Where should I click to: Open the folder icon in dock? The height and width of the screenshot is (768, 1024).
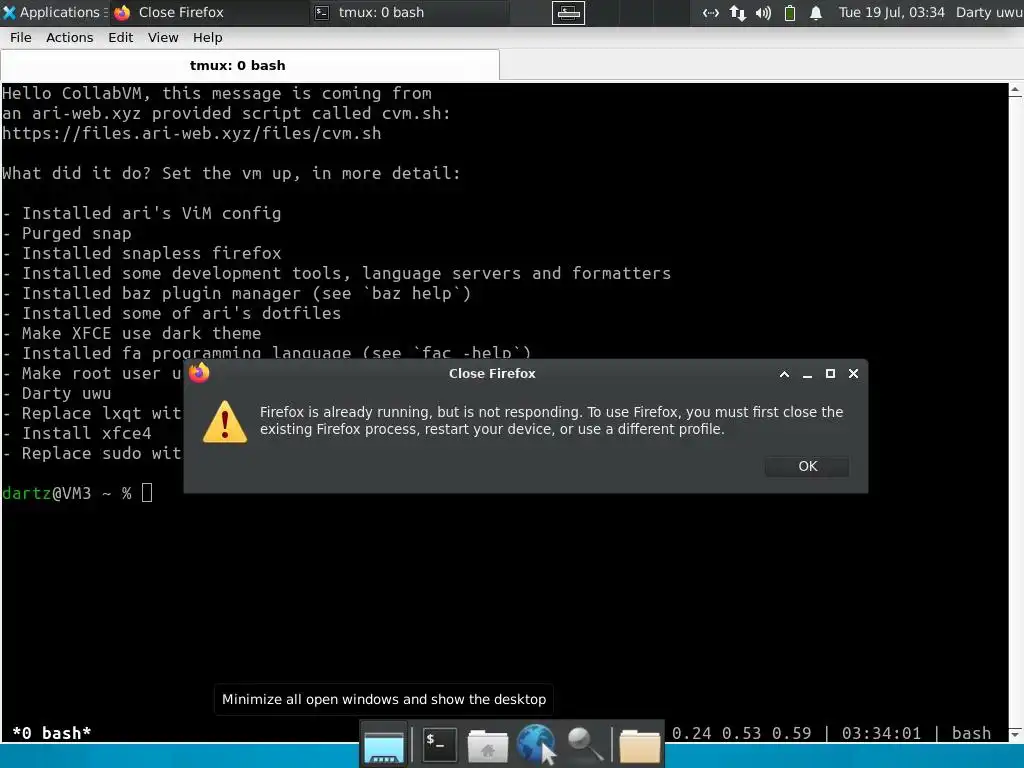point(639,746)
